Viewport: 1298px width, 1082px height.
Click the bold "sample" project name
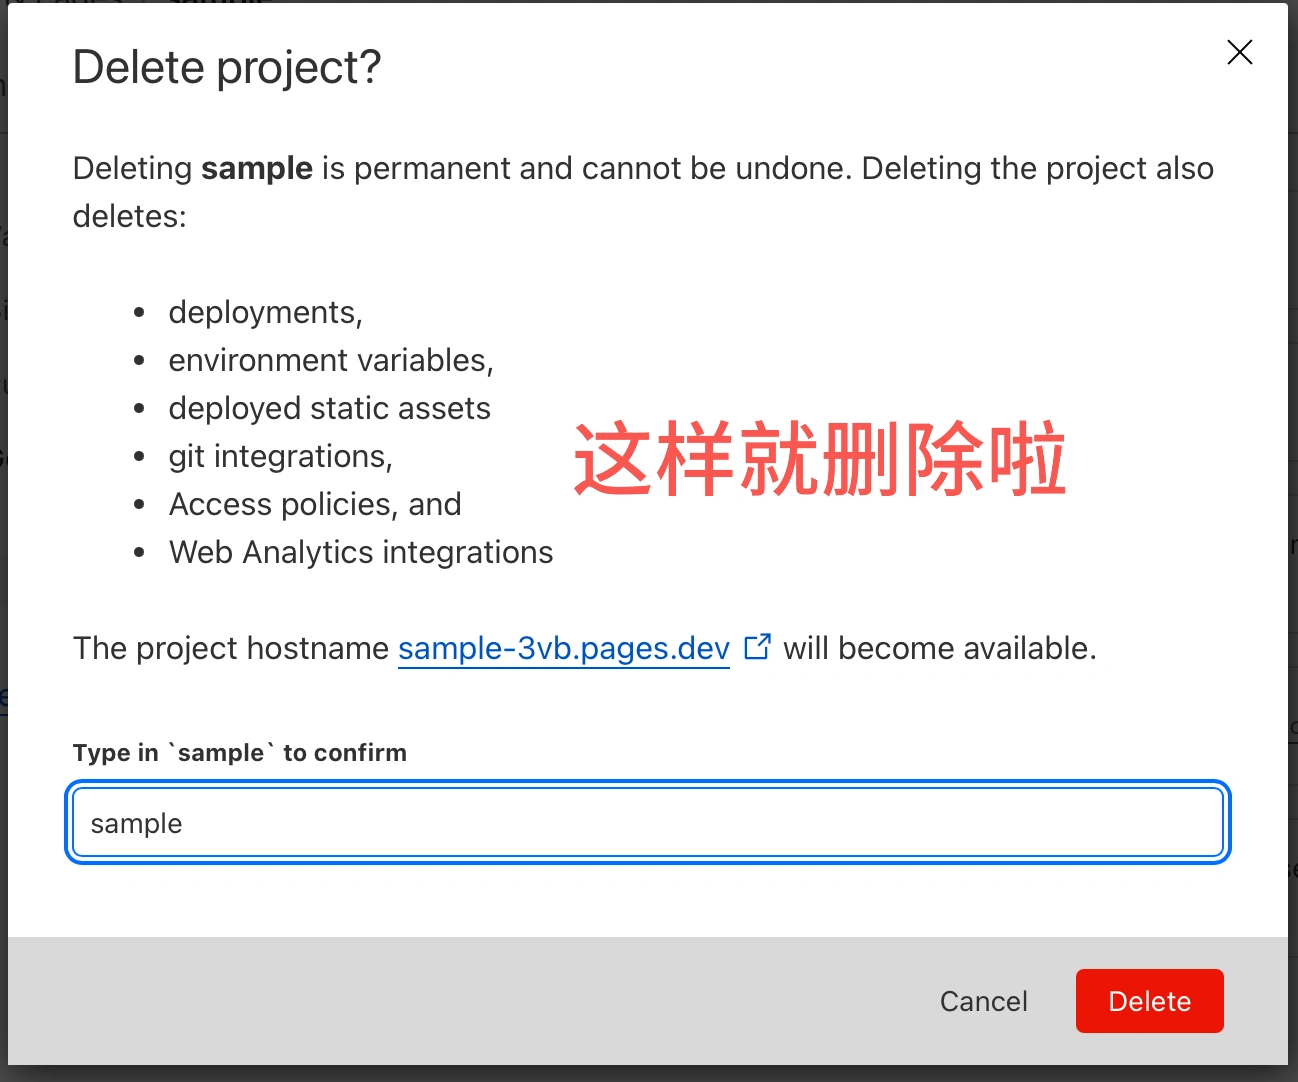pyautogui.click(x=257, y=168)
